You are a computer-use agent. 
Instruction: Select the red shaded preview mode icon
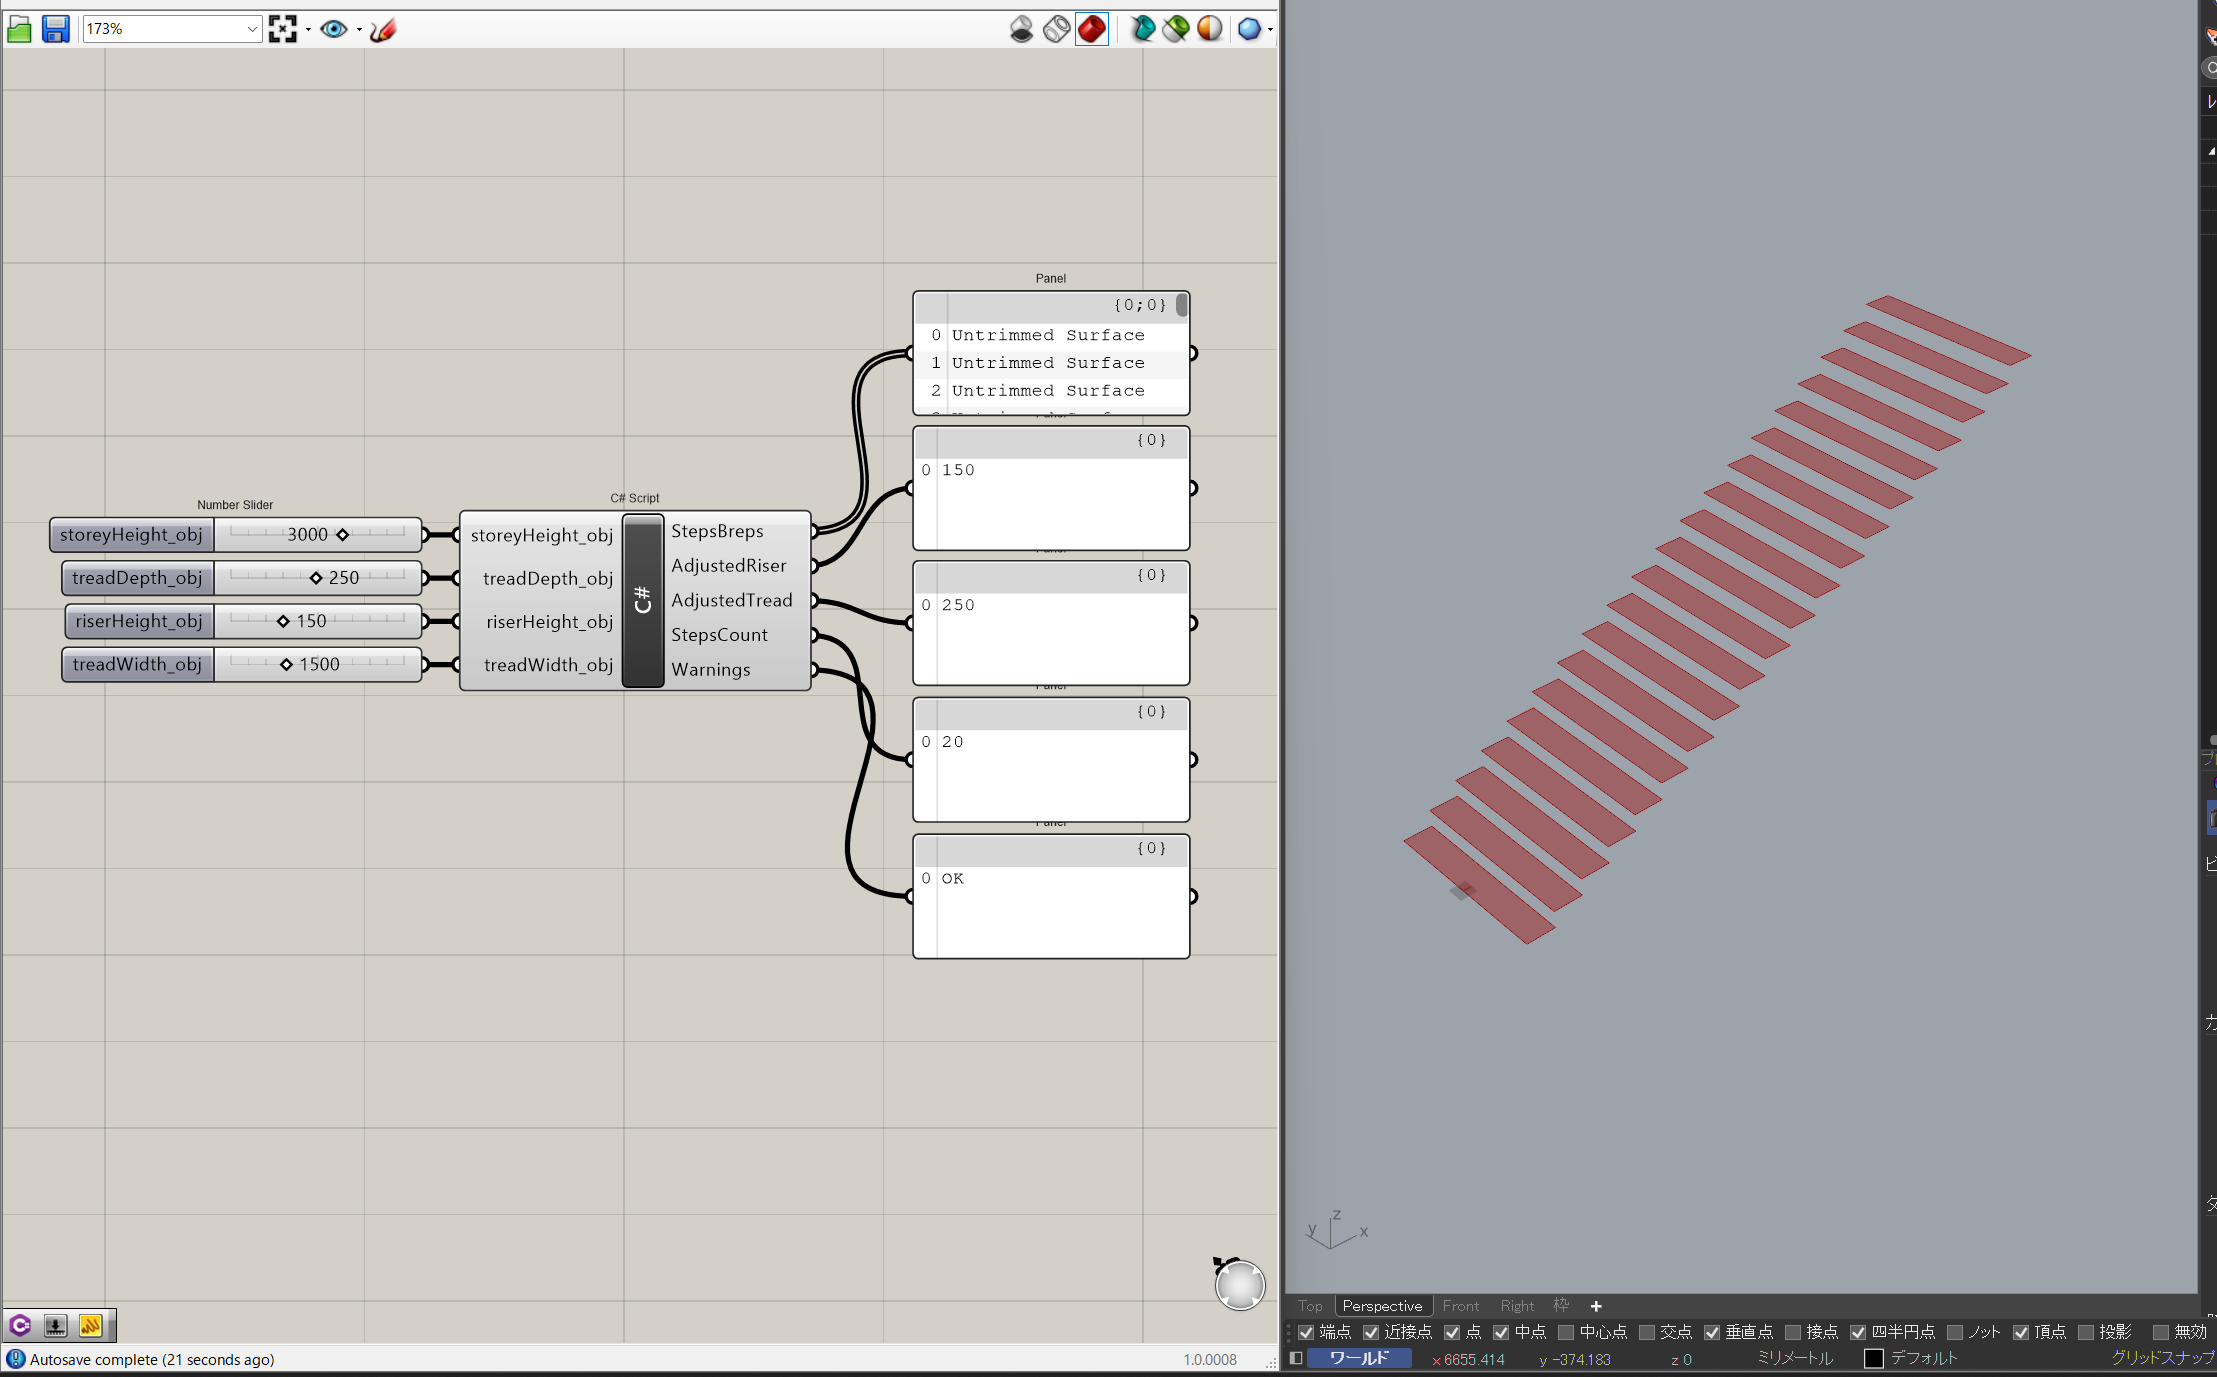click(1092, 29)
